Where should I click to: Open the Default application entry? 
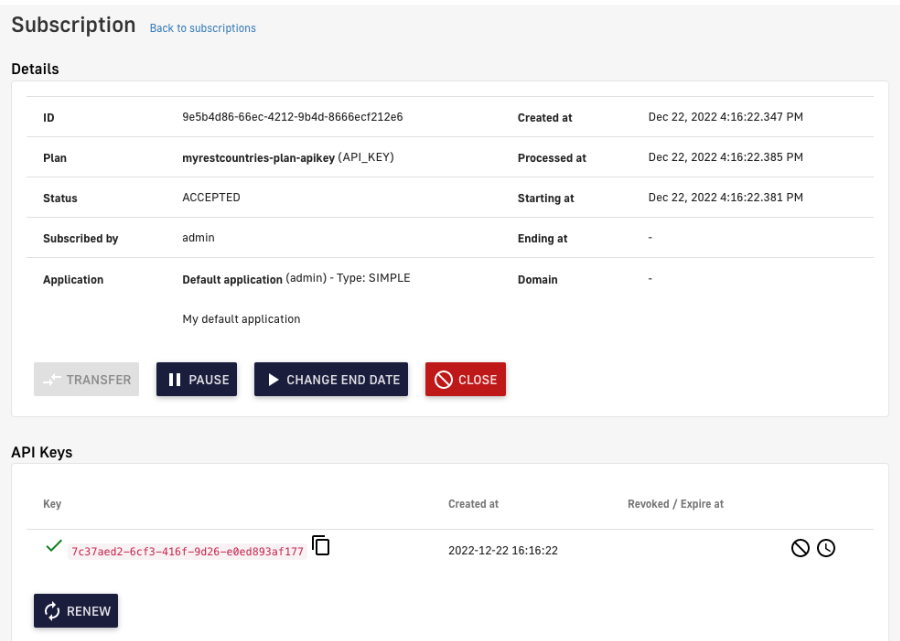[232, 279]
